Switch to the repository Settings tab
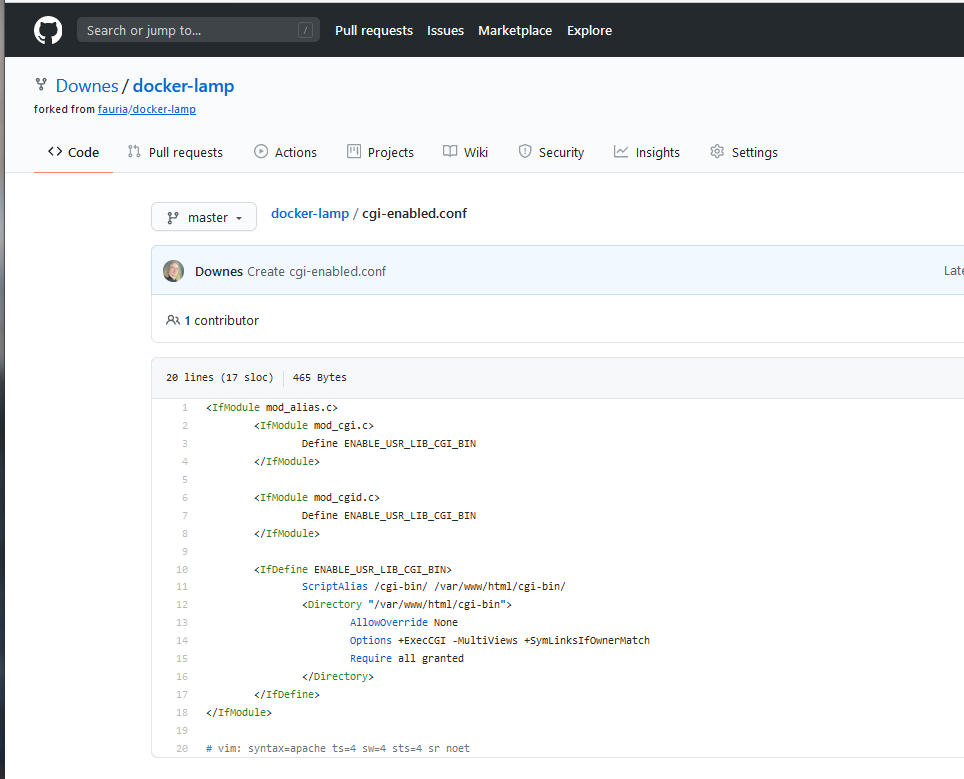This screenshot has width=964, height=779. click(x=744, y=152)
